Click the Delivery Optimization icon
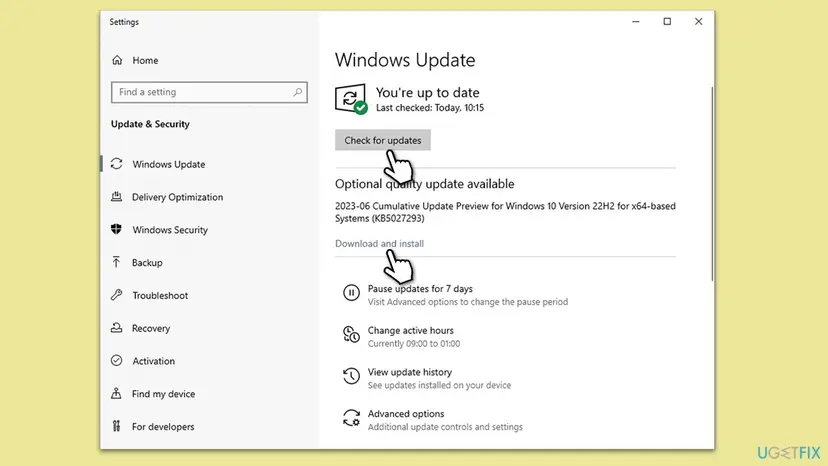The width and height of the screenshot is (828, 466). (117, 197)
